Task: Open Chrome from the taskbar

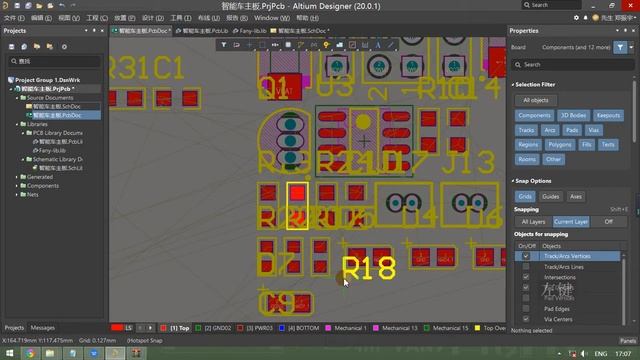Action: pos(31,353)
